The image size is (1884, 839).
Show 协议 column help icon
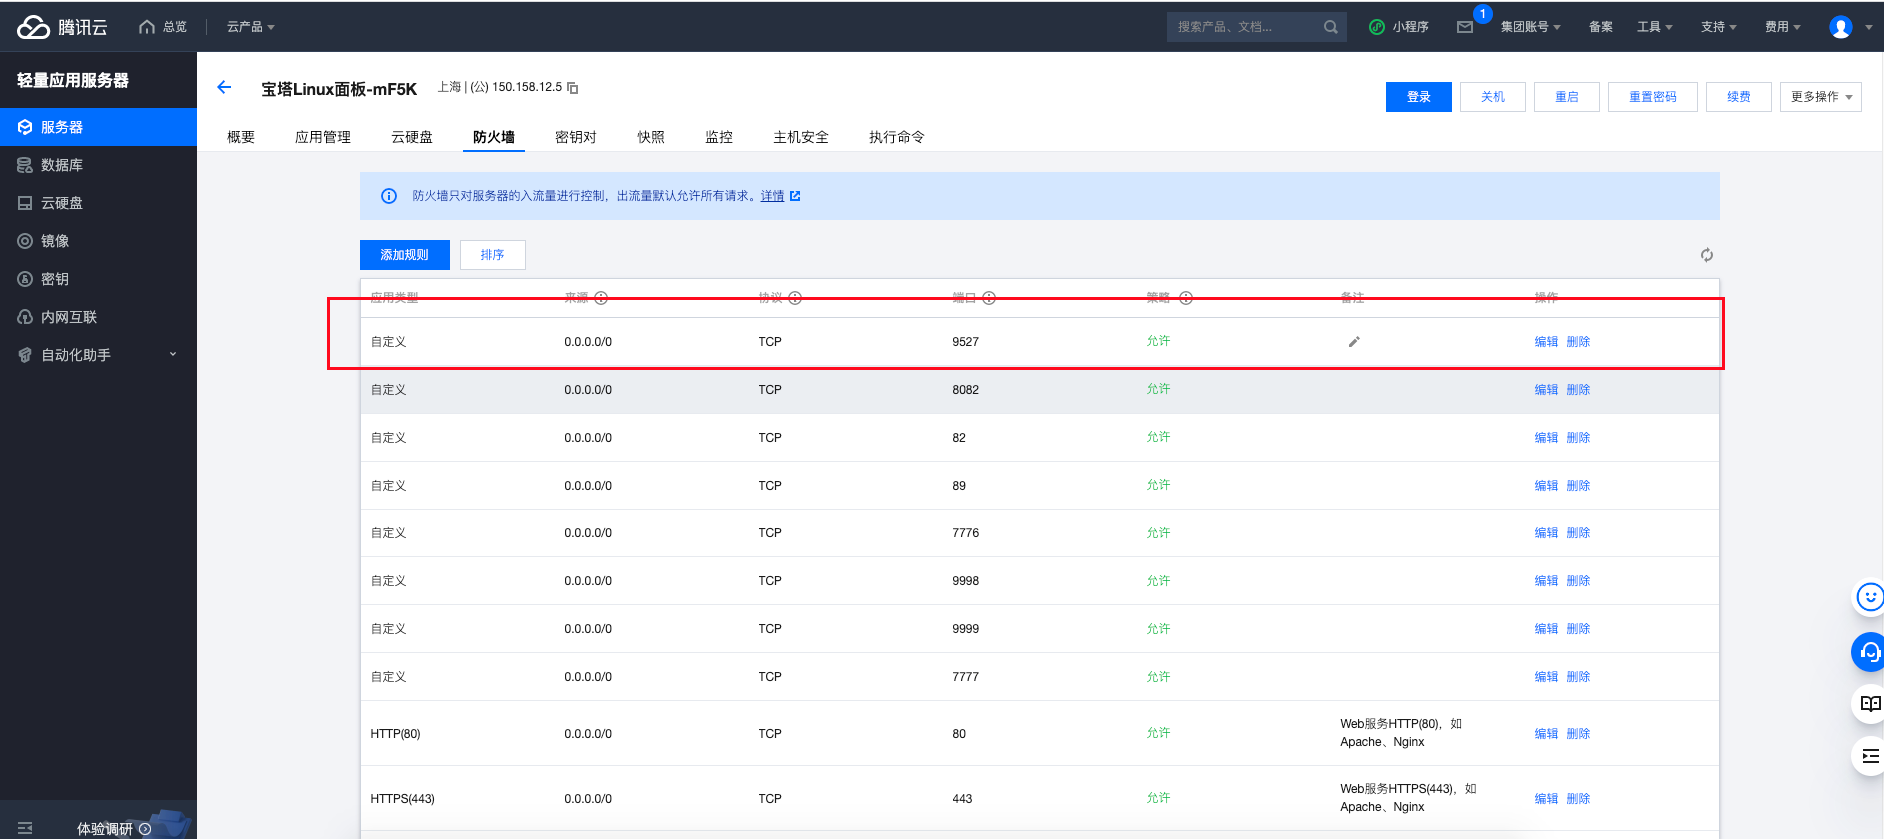point(795,298)
